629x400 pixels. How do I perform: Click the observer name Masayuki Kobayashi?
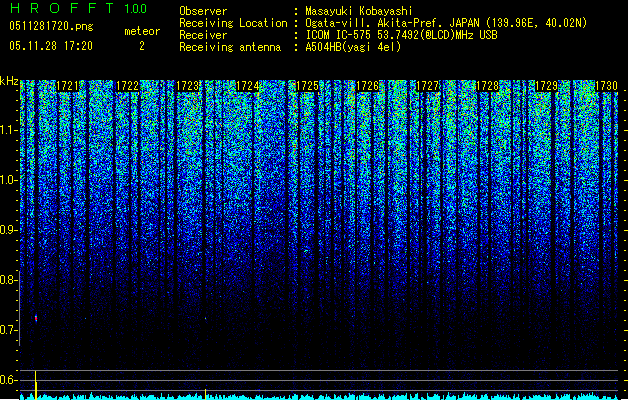point(359,11)
